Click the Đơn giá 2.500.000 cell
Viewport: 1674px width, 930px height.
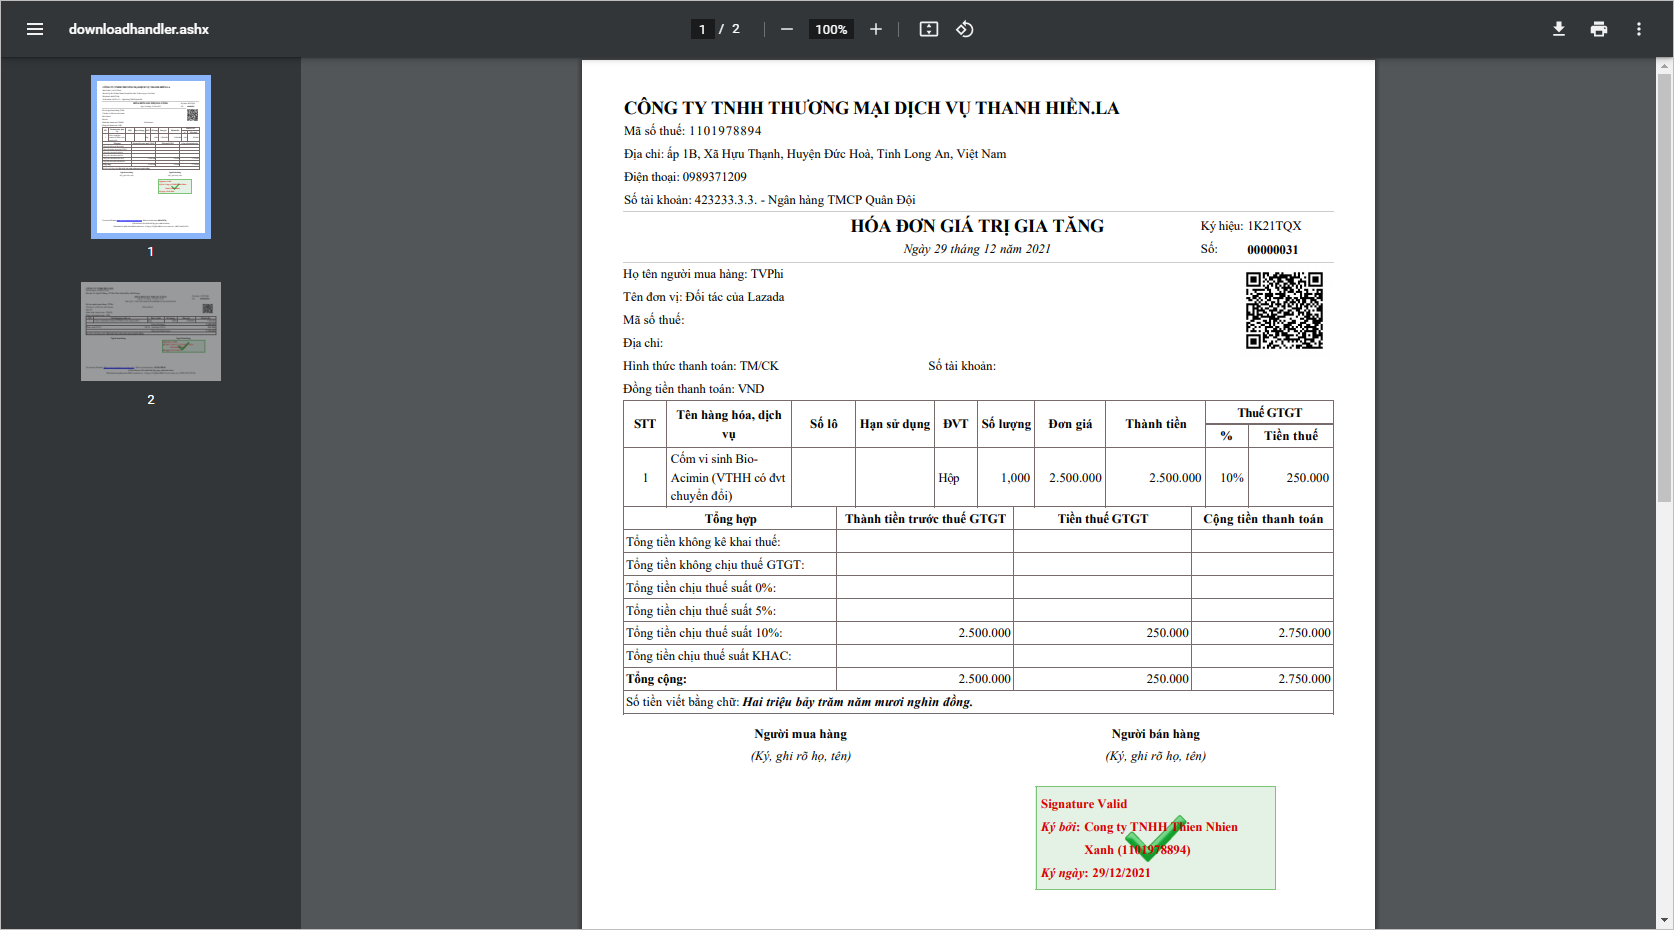(1070, 478)
